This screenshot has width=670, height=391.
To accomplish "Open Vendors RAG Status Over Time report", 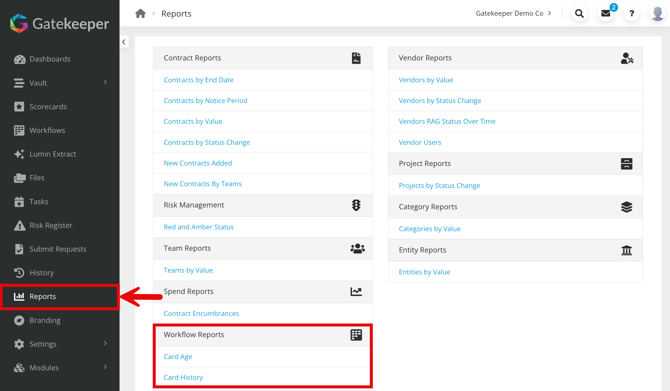I will pyautogui.click(x=447, y=121).
